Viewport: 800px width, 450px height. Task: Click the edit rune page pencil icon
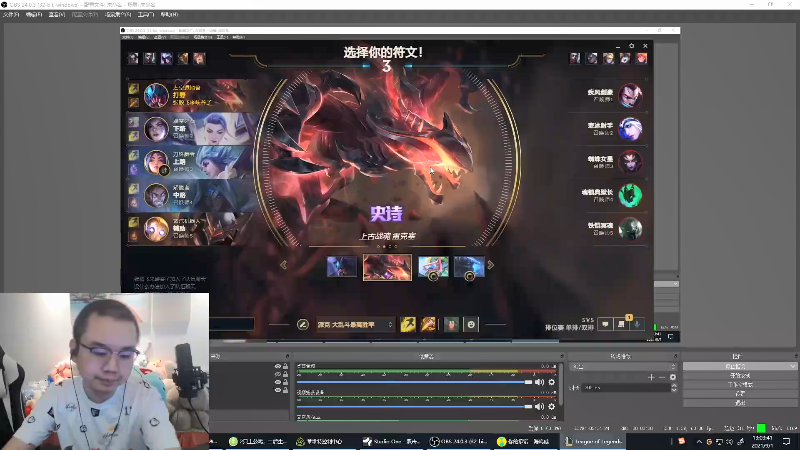[x=303, y=324]
